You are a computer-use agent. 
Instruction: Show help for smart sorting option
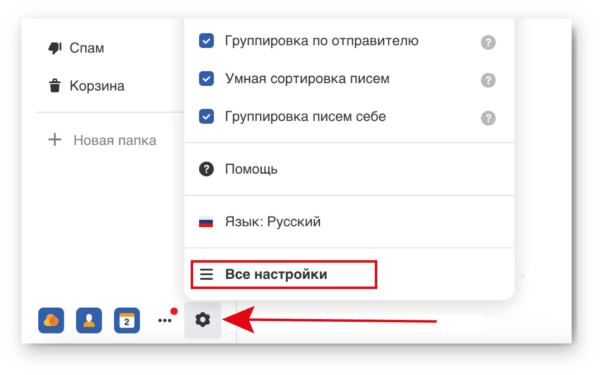(488, 80)
